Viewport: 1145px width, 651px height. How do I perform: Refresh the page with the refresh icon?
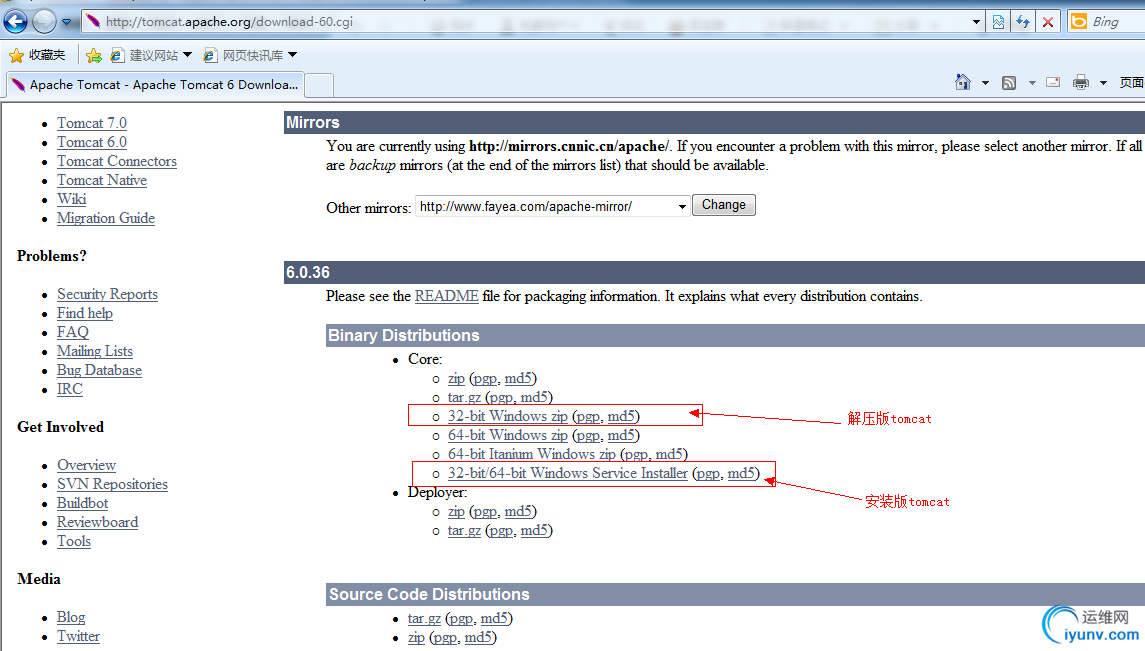point(1023,22)
